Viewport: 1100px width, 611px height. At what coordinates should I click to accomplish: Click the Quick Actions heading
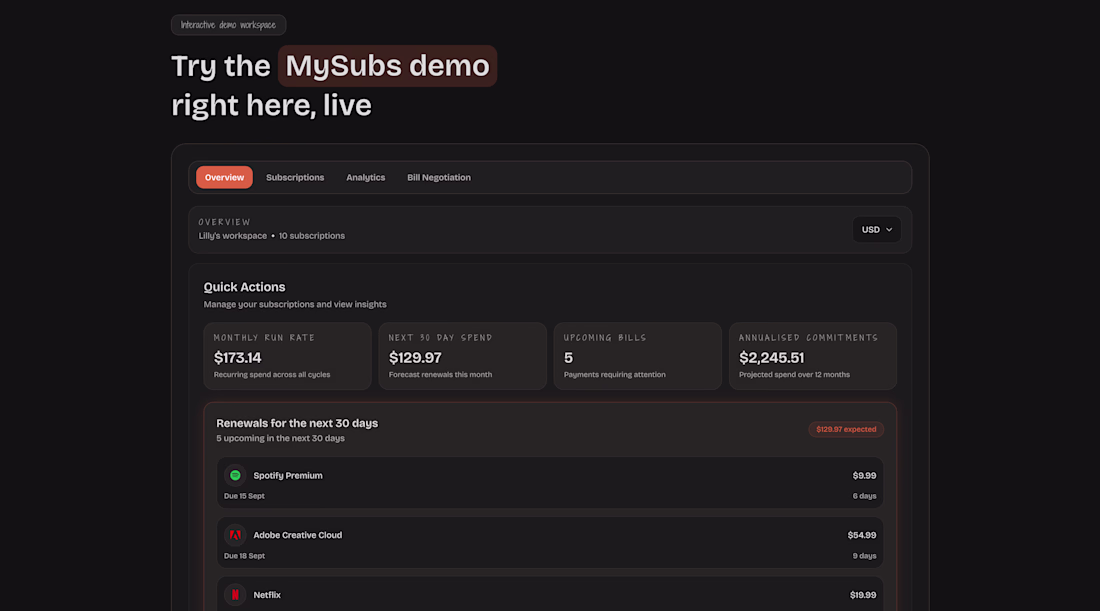(244, 287)
